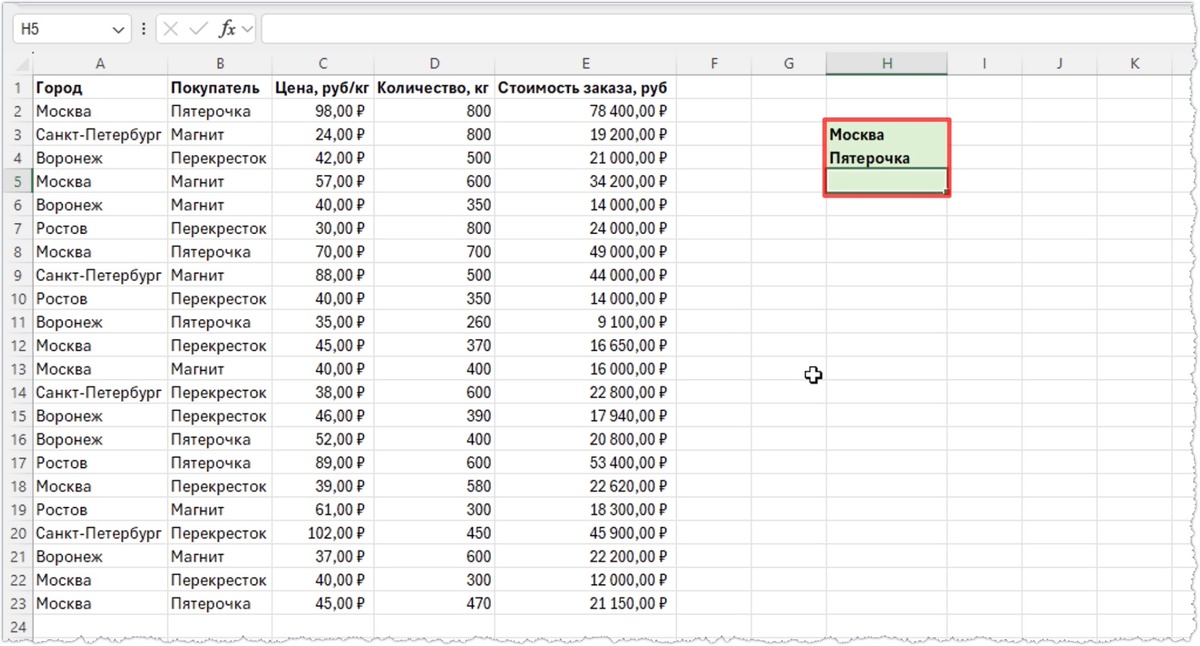Select cell H4 containing Пятерочка

coord(887,158)
